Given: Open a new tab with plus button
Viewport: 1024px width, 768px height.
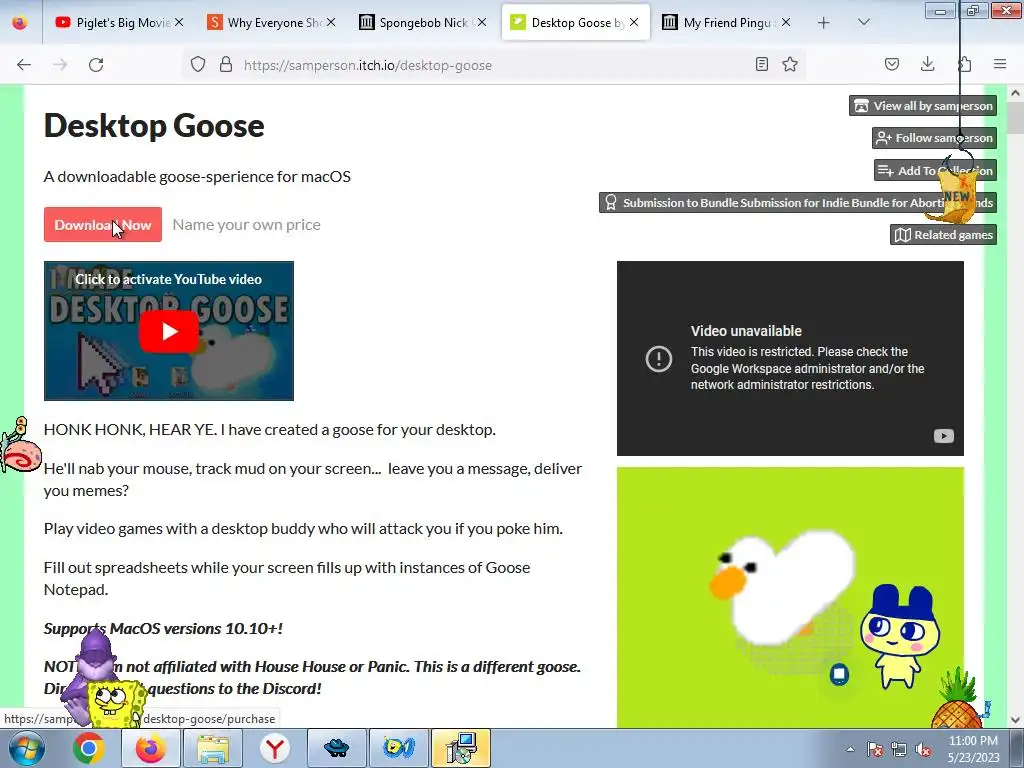Looking at the screenshot, I should pyautogui.click(x=824, y=23).
